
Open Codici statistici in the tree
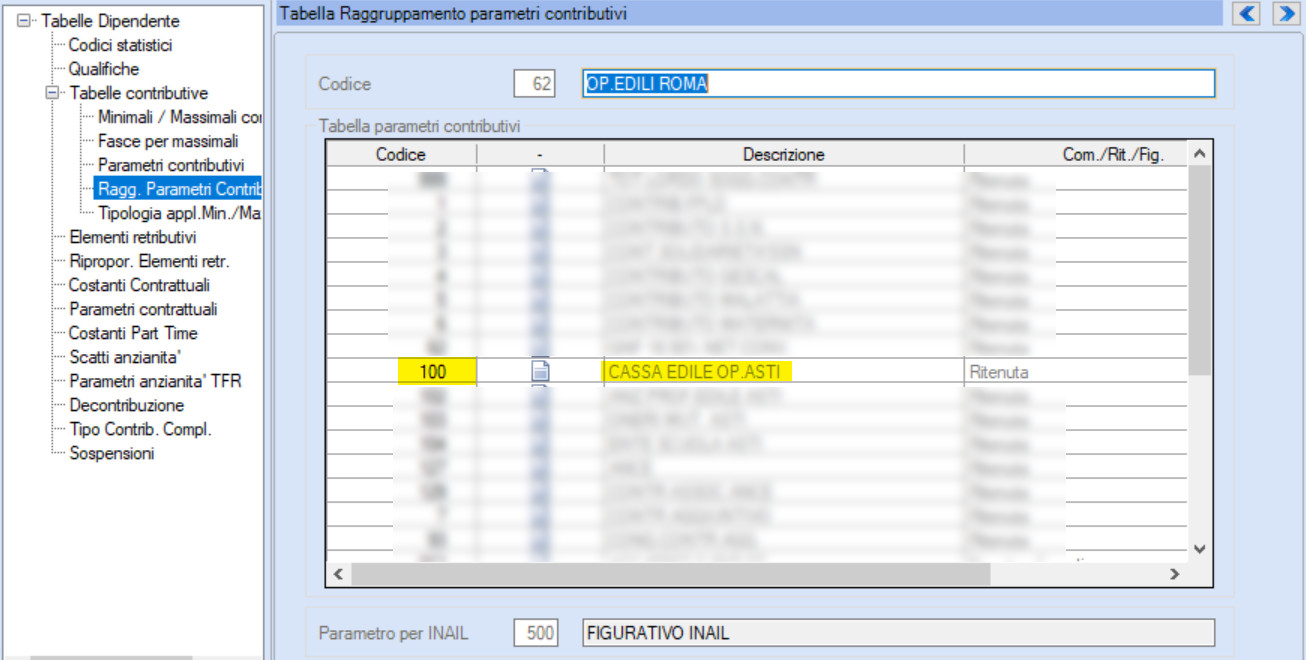[x=120, y=45]
